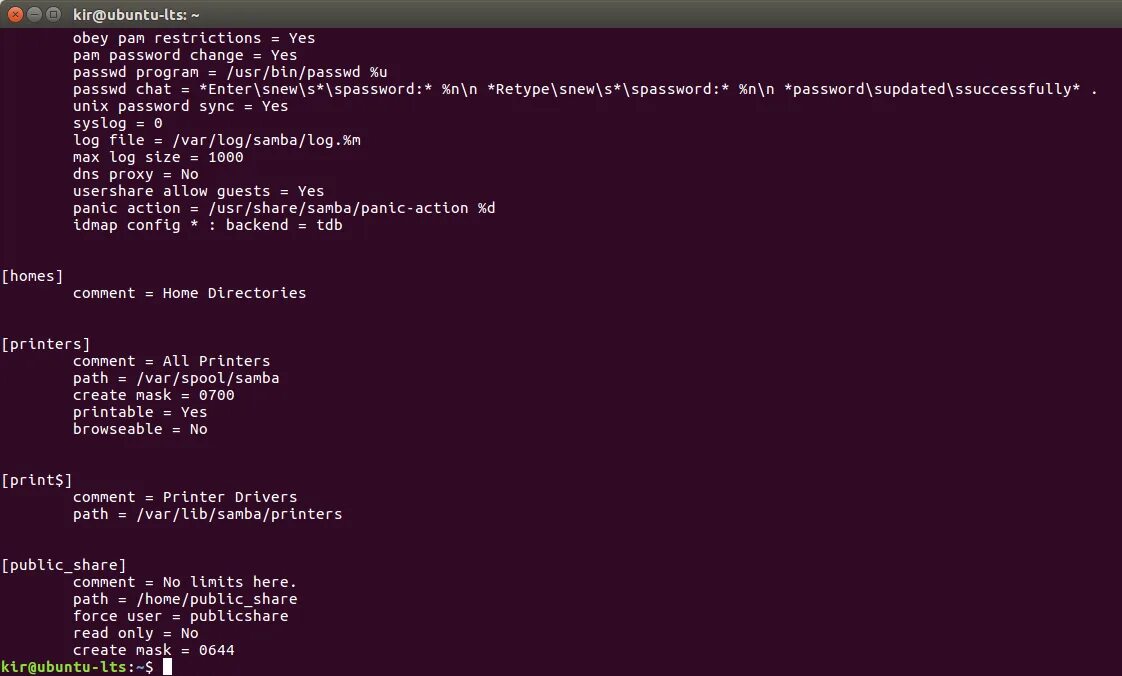
Task: Click the 'log file = /var/log/samba/log.%m' line
Action: coord(216,140)
